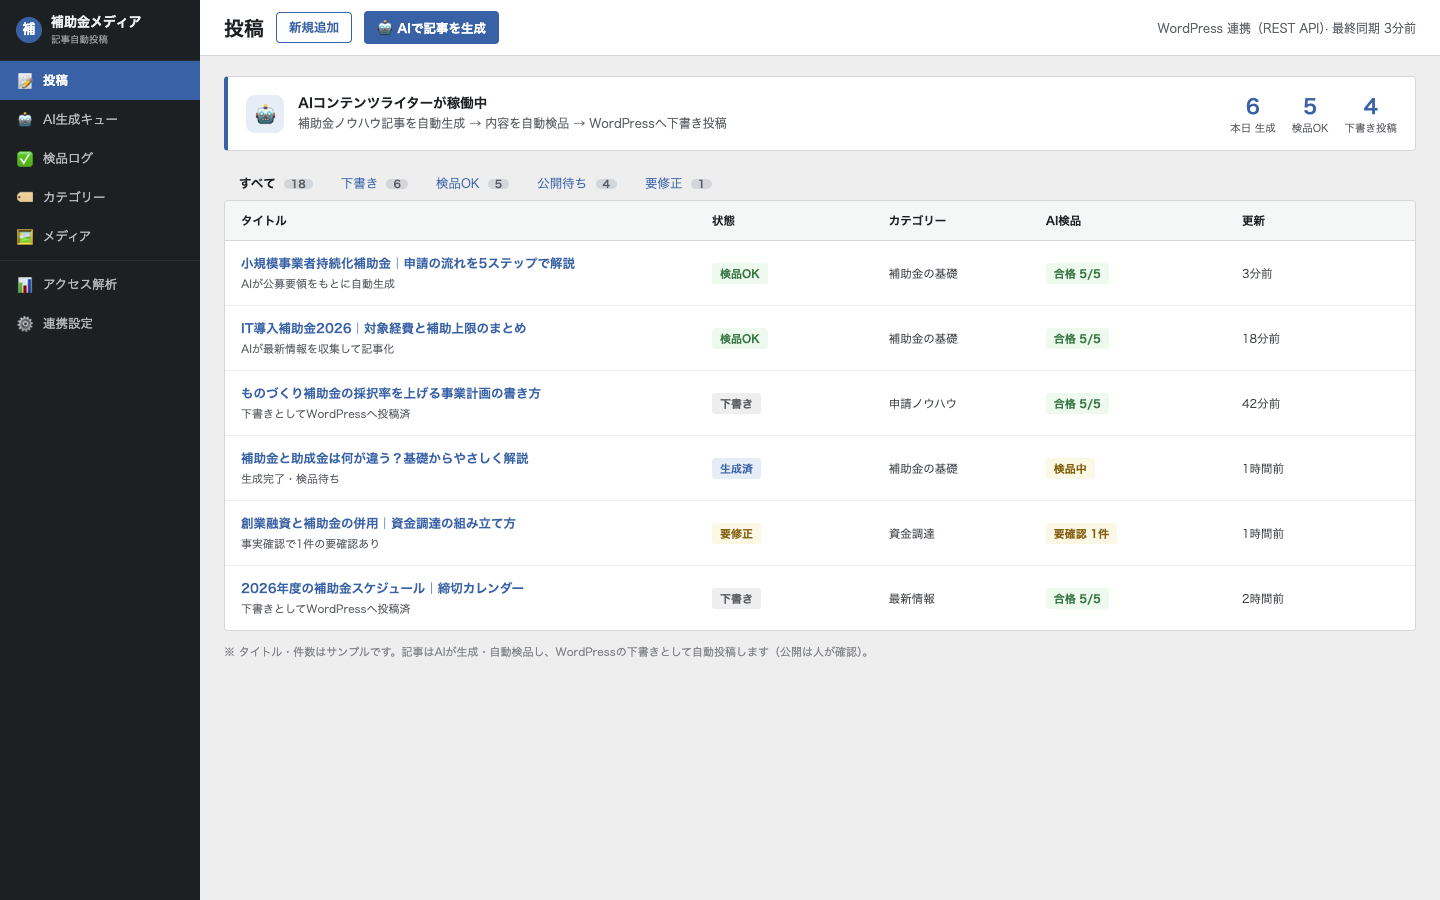This screenshot has width=1440, height=900.
Task: Click the robot icon in AIコンテンツライター banner
Action: click(x=265, y=114)
